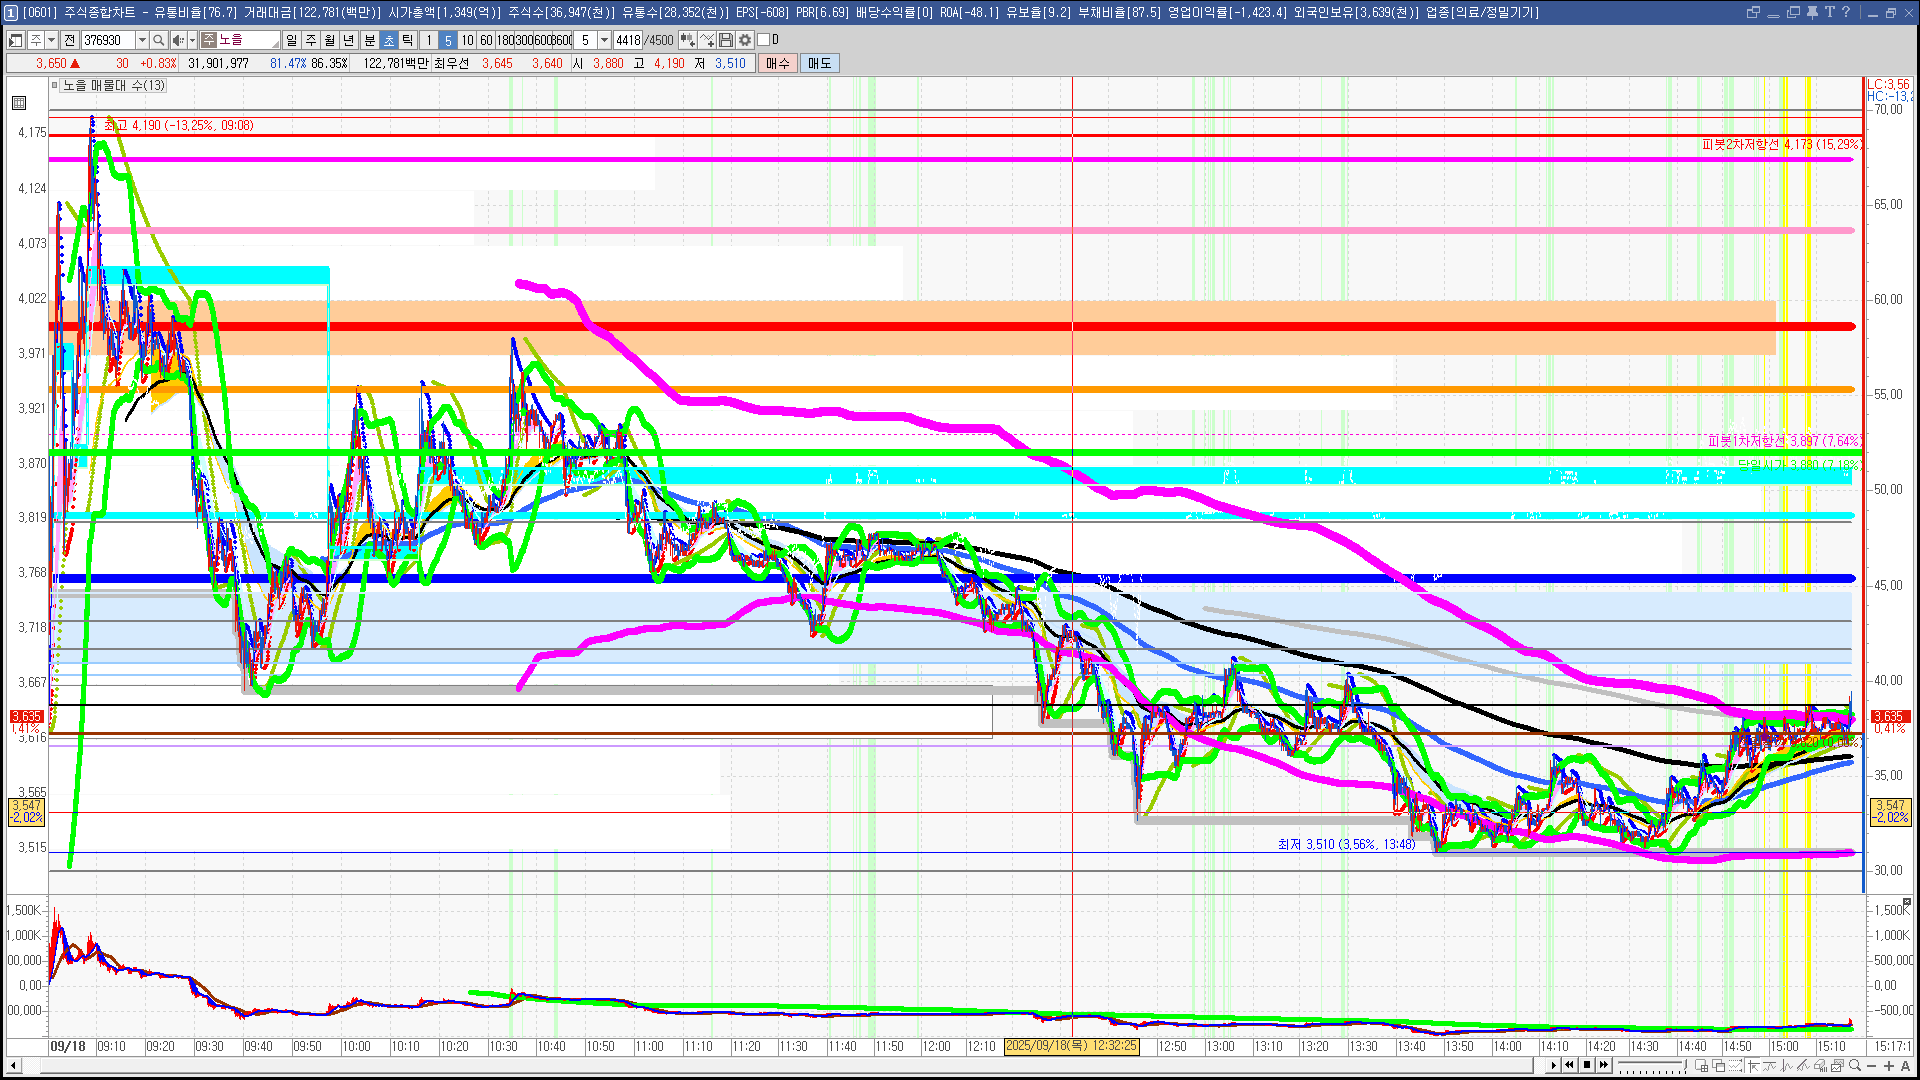1920x1080 pixels.
Task: Click the bottom magnifier zoom icon
Action: pyautogui.click(x=1855, y=1066)
